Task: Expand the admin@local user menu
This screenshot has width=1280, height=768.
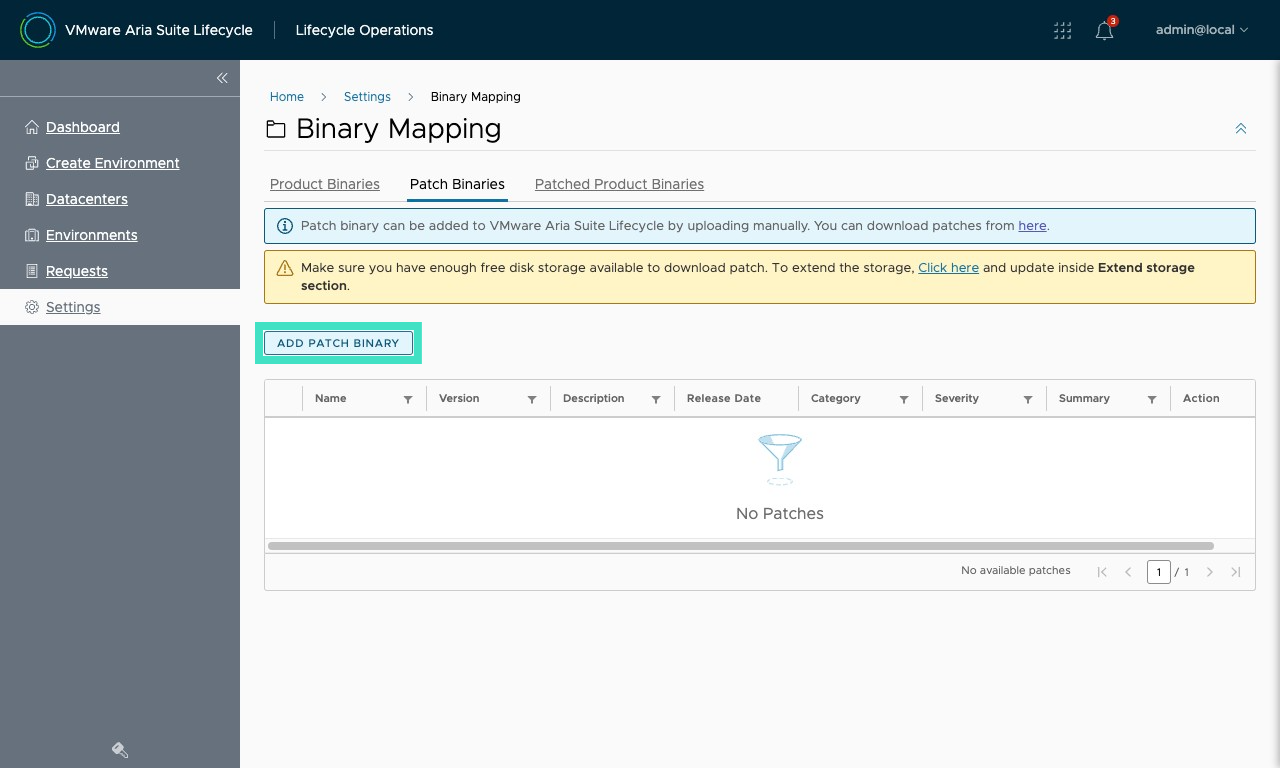Action: [1202, 30]
